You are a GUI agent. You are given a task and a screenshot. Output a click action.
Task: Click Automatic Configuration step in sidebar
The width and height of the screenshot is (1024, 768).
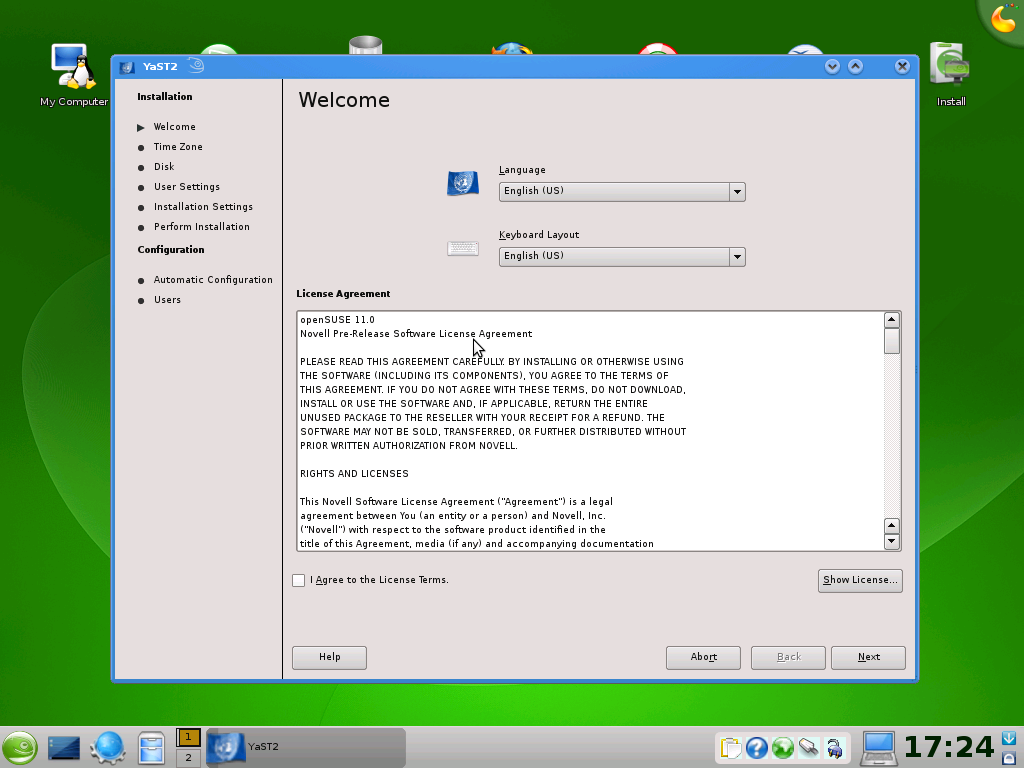pos(213,280)
